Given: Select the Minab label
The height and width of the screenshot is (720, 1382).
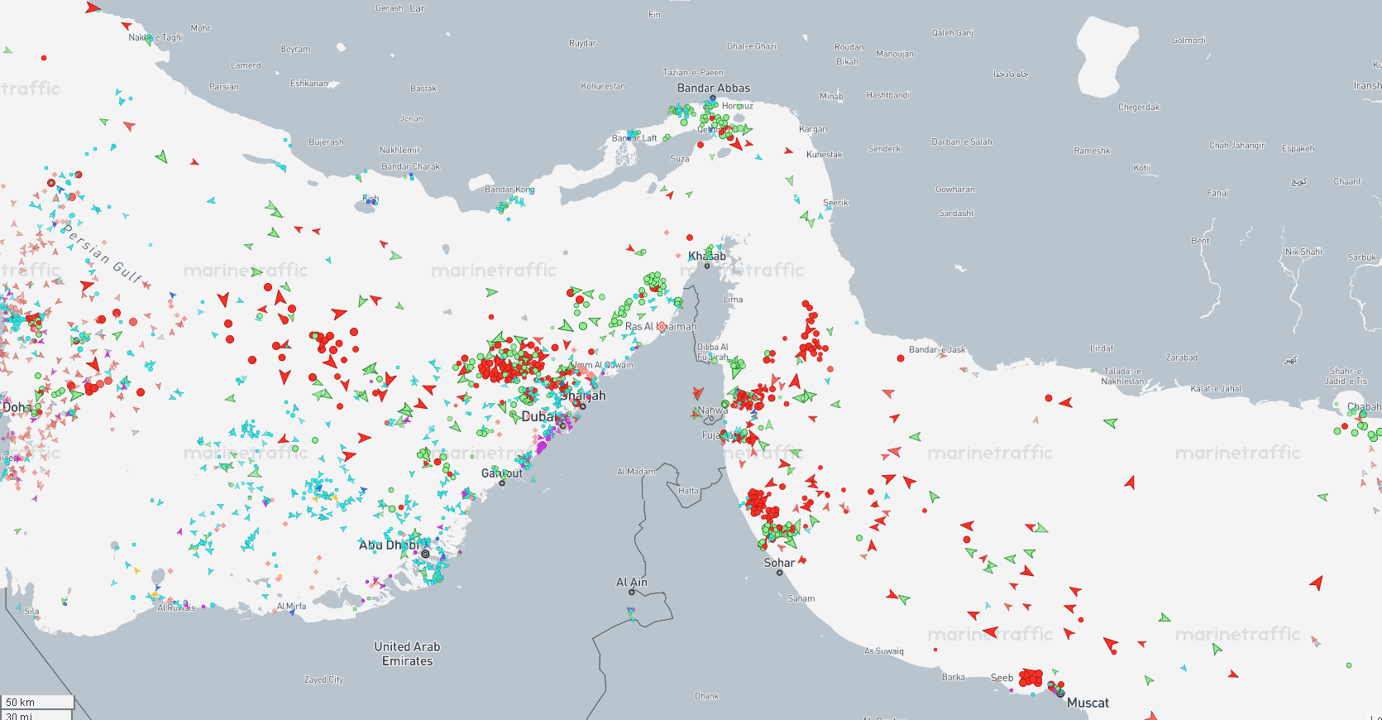Looking at the screenshot, I should click(831, 96).
